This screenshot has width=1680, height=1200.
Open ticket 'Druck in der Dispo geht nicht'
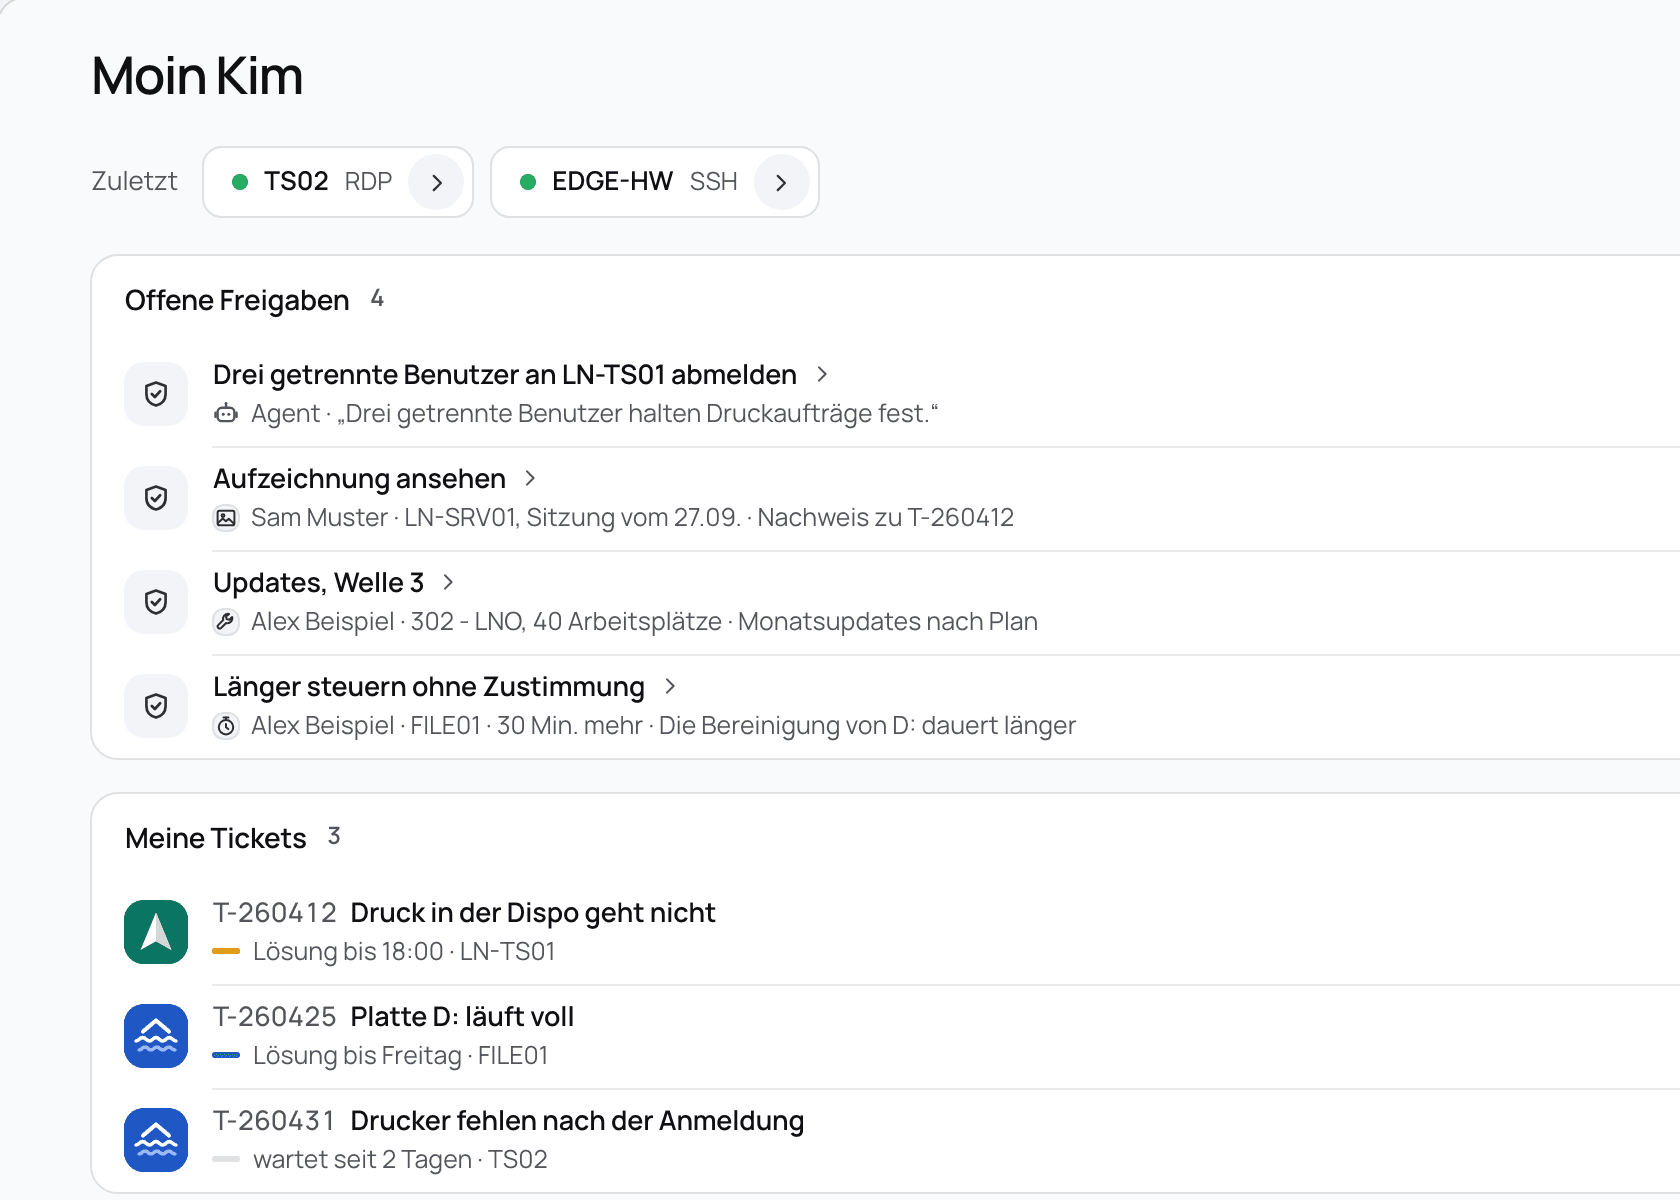(533, 913)
